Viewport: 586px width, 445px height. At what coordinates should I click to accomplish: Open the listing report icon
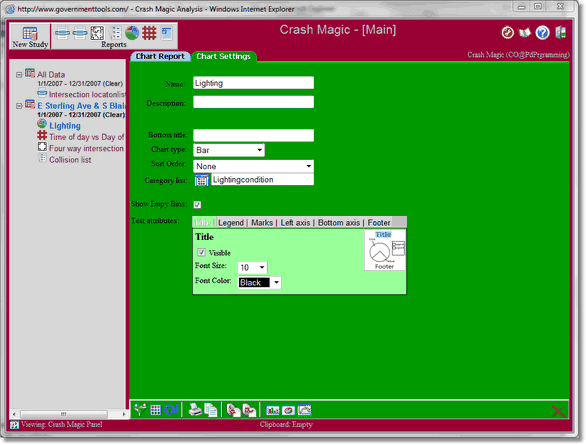115,34
